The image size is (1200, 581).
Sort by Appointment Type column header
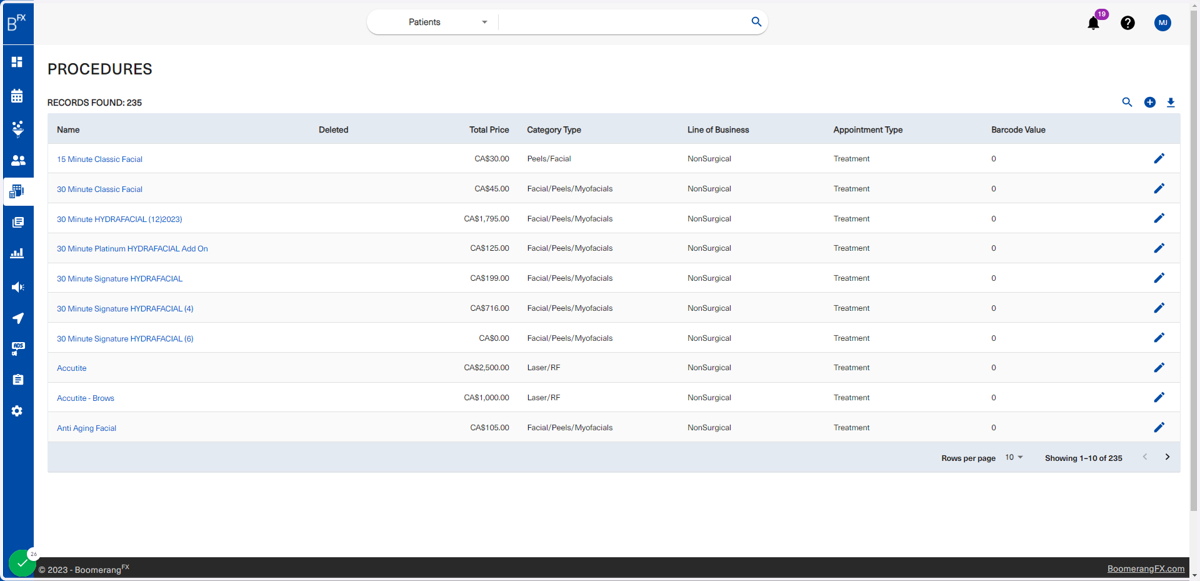pos(868,130)
